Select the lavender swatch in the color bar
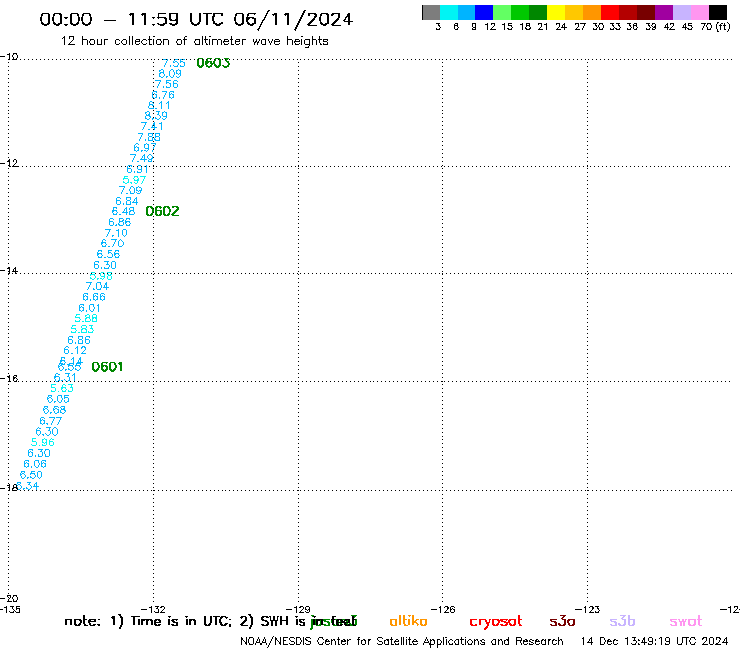Screen dimensions: 740x650 [682, 12]
